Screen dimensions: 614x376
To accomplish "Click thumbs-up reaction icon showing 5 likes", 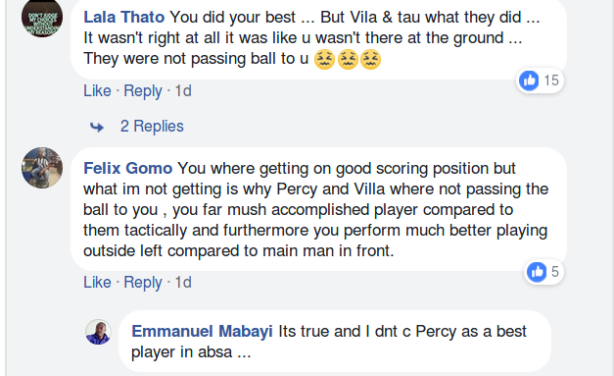I will click(x=536, y=271).
